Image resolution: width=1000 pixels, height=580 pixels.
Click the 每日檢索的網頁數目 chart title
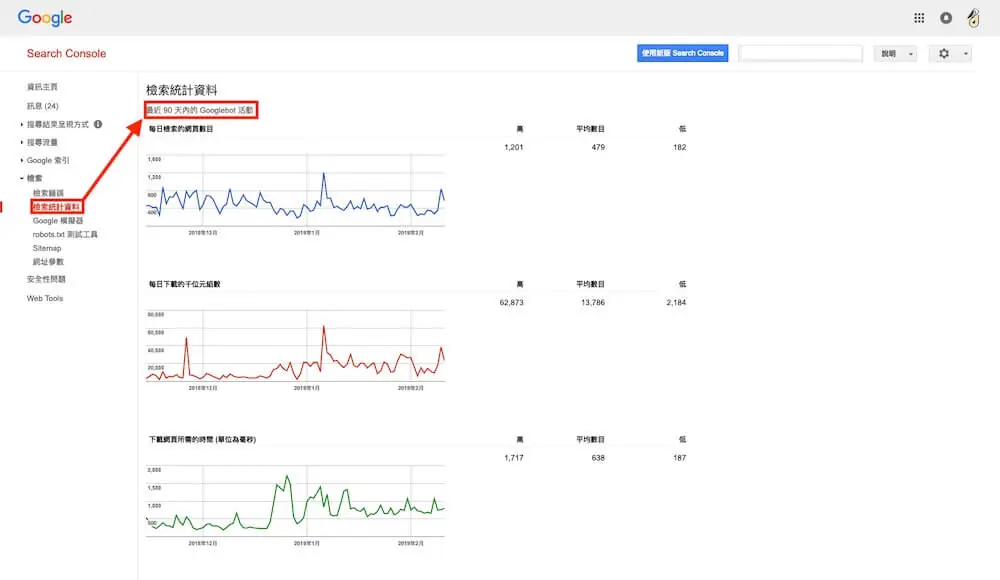pos(181,129)
